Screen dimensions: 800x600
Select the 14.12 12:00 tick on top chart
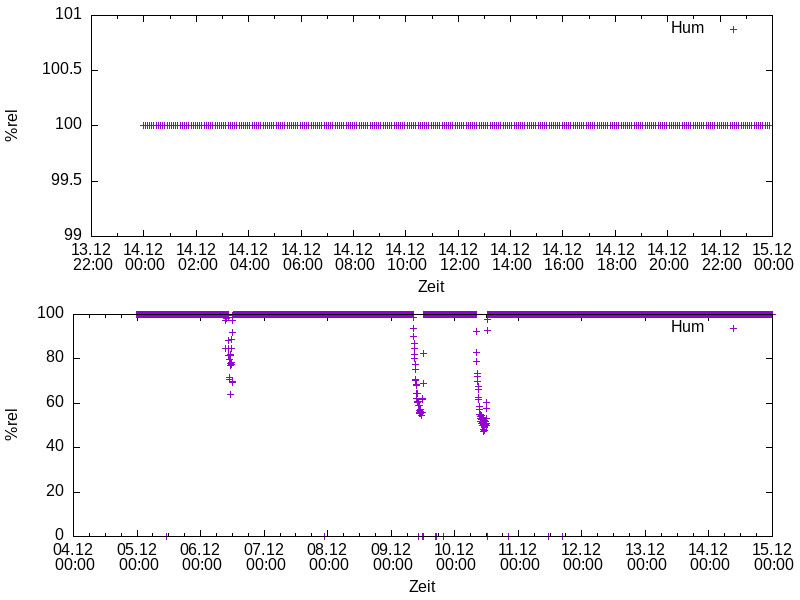[459, 257]
